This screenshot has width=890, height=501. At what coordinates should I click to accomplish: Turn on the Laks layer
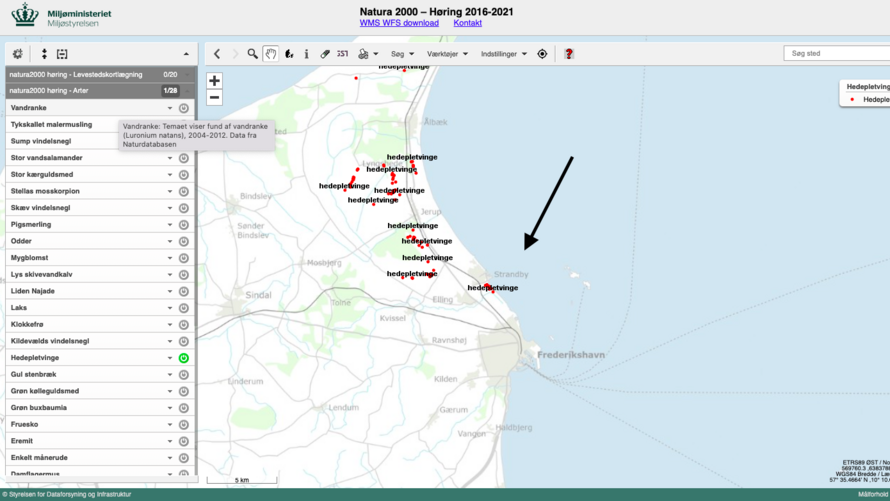[184, 308]
